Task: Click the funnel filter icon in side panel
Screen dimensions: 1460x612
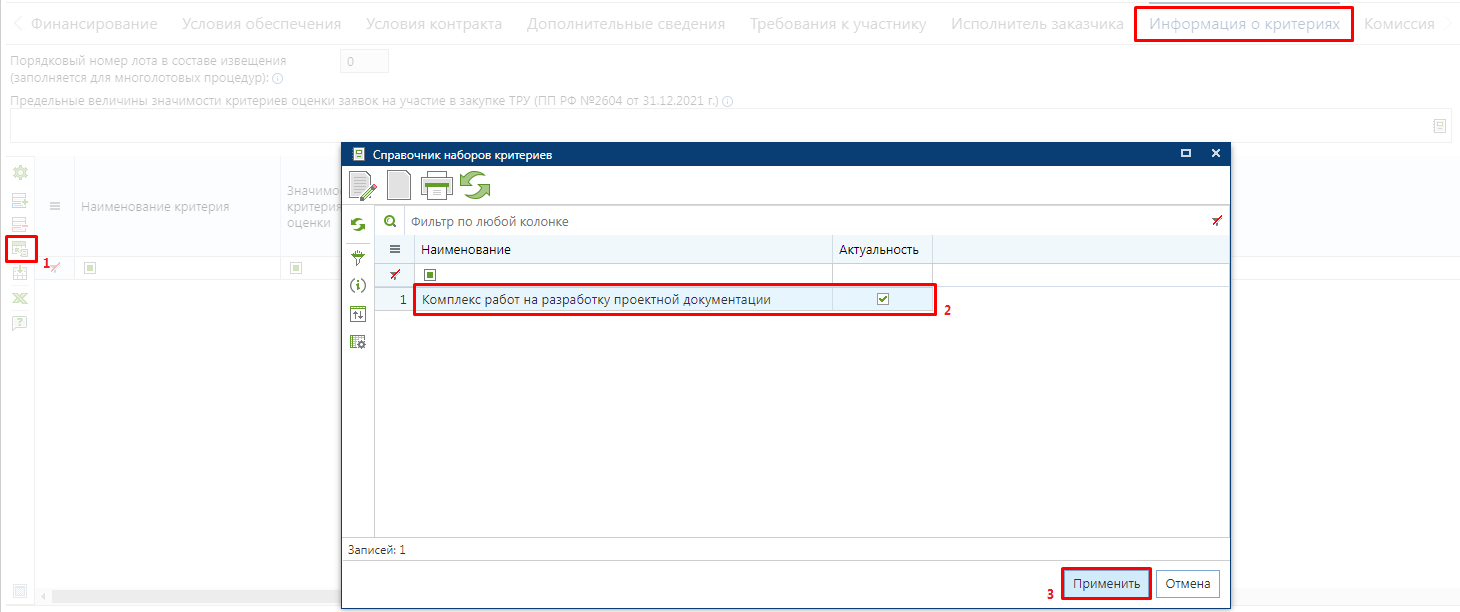Action: coord(358,256)
